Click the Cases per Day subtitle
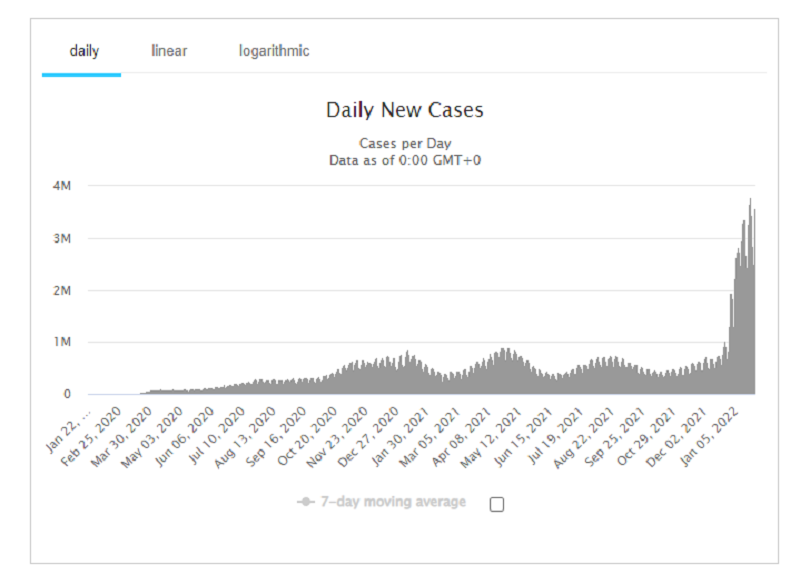 405,143
